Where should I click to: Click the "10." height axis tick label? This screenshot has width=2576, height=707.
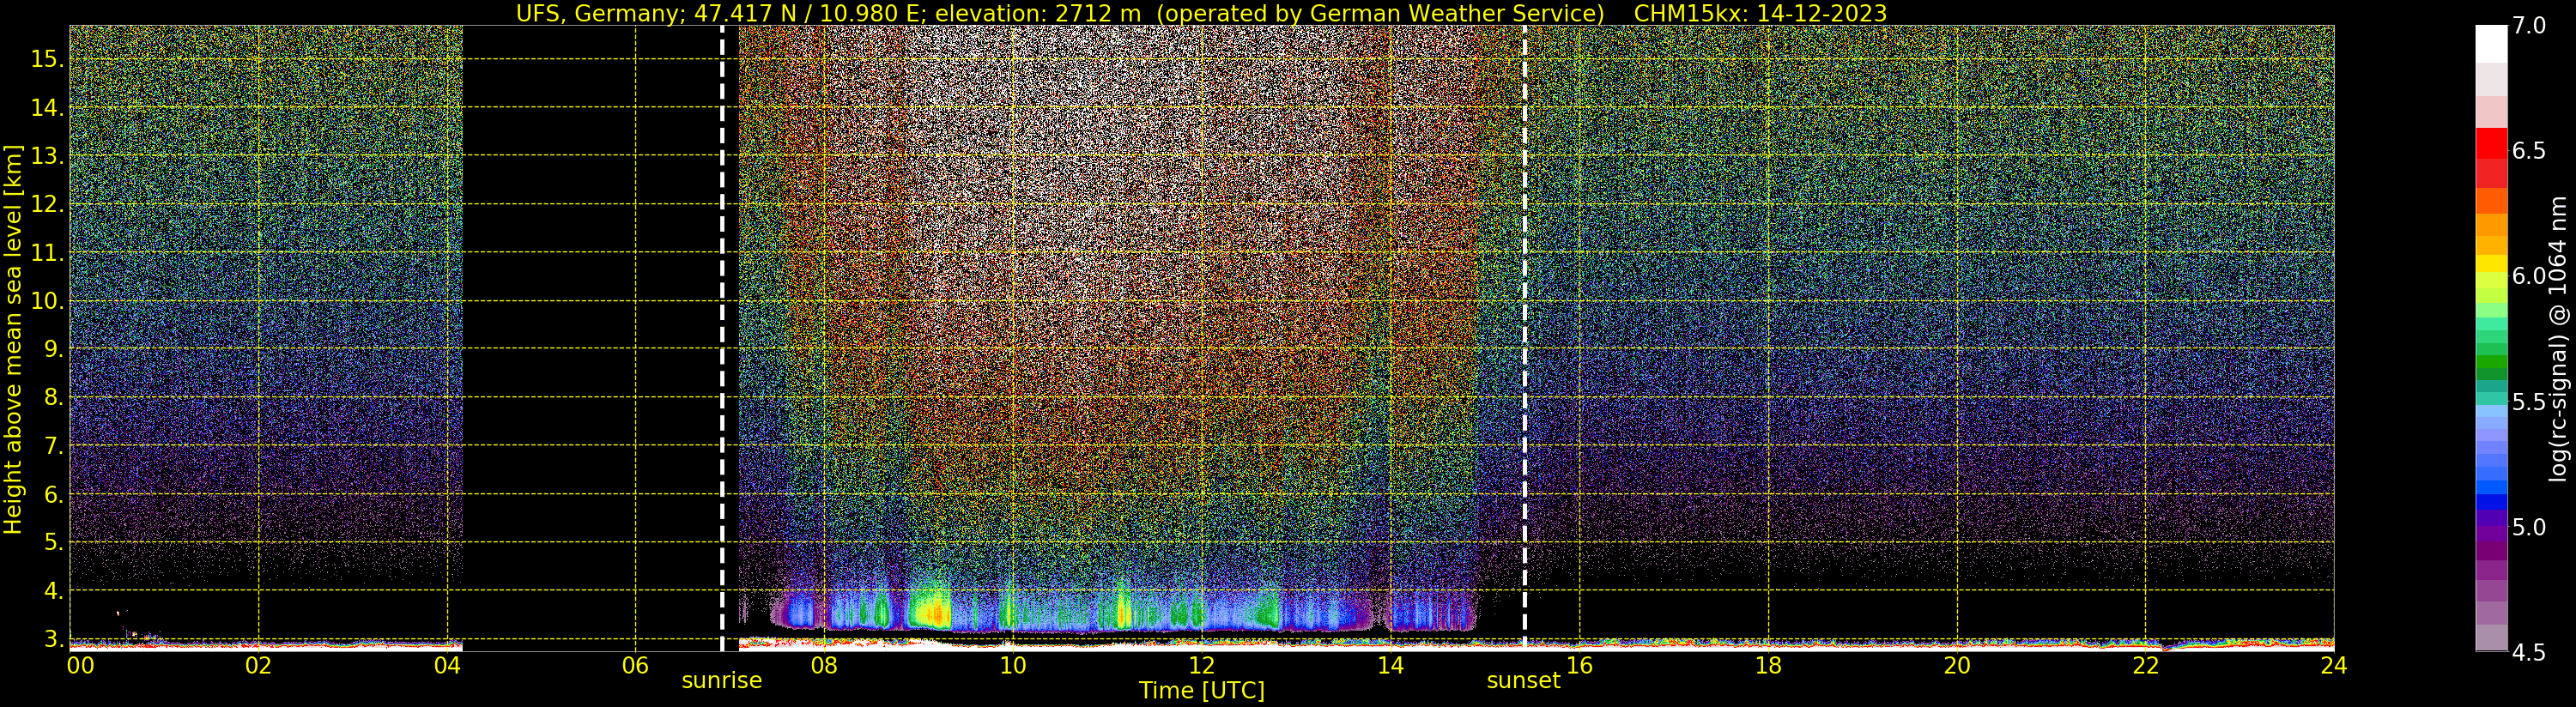(47, 301)
